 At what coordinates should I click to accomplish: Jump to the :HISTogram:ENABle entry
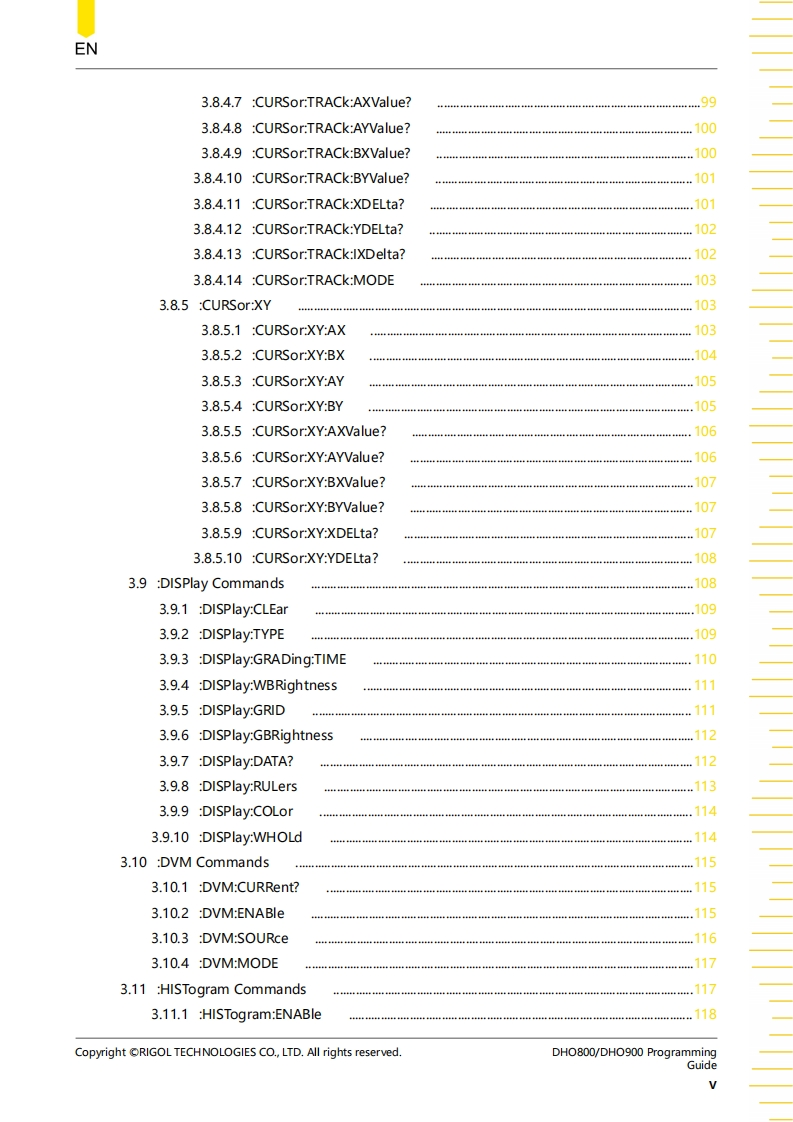coord(260,1014)
